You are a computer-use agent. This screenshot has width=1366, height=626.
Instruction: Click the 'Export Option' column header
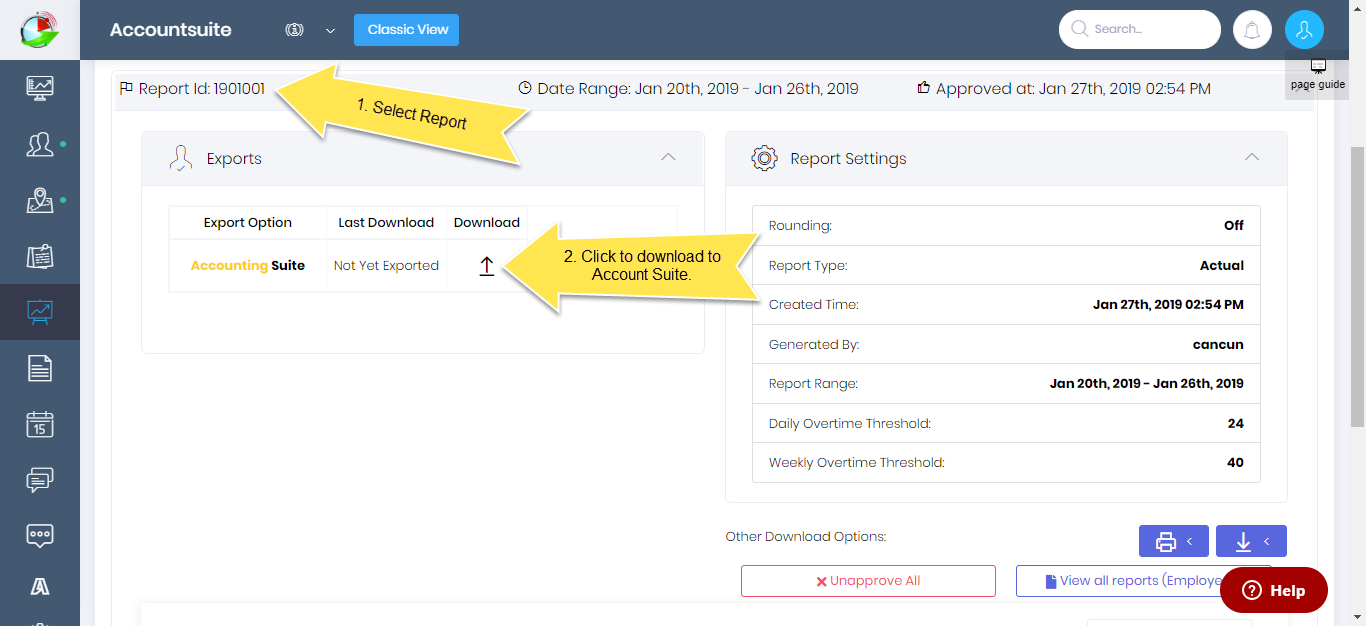coord(248,223)
